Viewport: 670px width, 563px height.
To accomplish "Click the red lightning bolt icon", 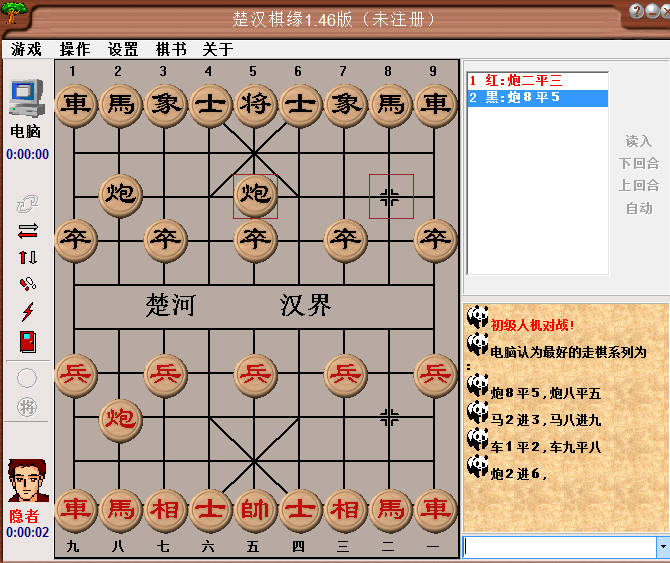I will click(27, 312).
